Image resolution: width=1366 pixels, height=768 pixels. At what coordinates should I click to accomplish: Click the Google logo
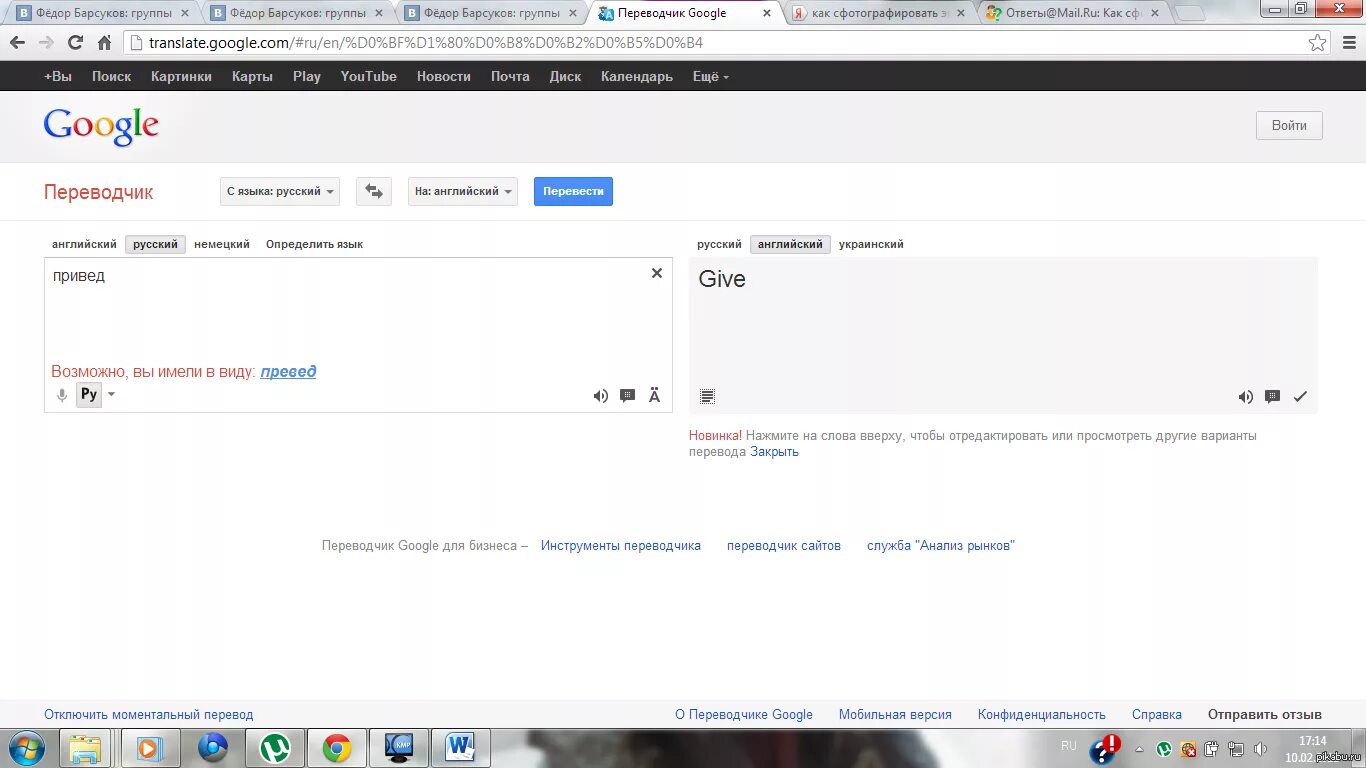[x=101, y=126]
